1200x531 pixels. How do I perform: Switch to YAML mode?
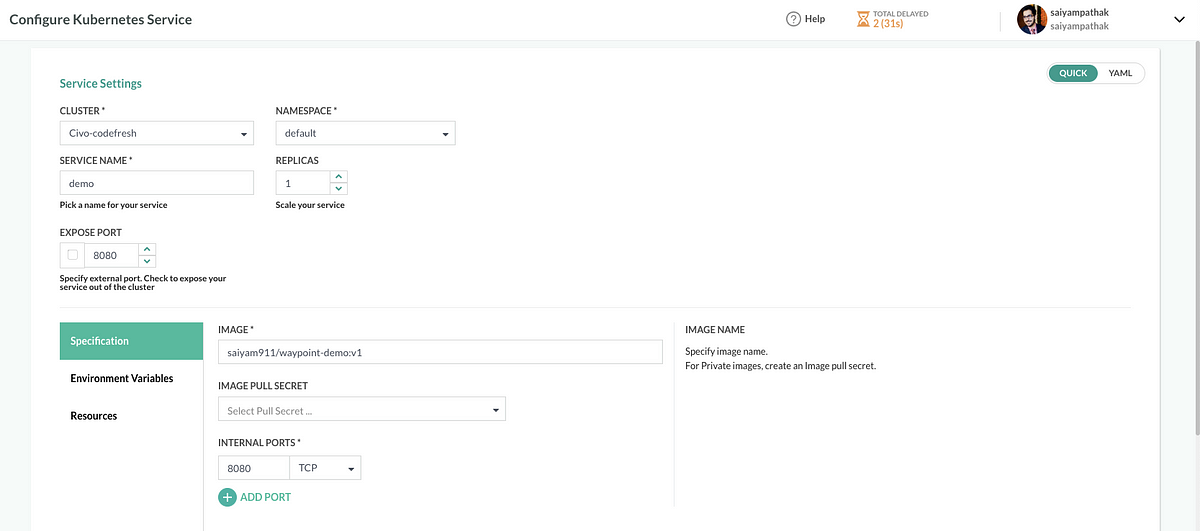(1120, 73)
